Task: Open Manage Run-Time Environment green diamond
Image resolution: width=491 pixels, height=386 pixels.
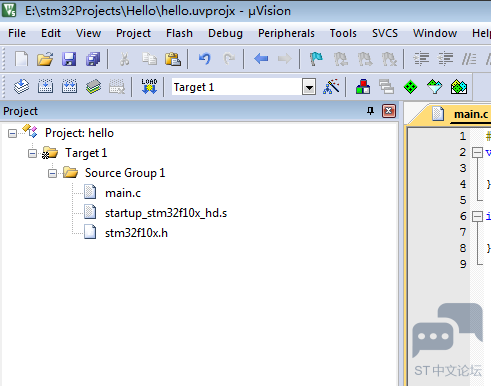Action: 410,87
